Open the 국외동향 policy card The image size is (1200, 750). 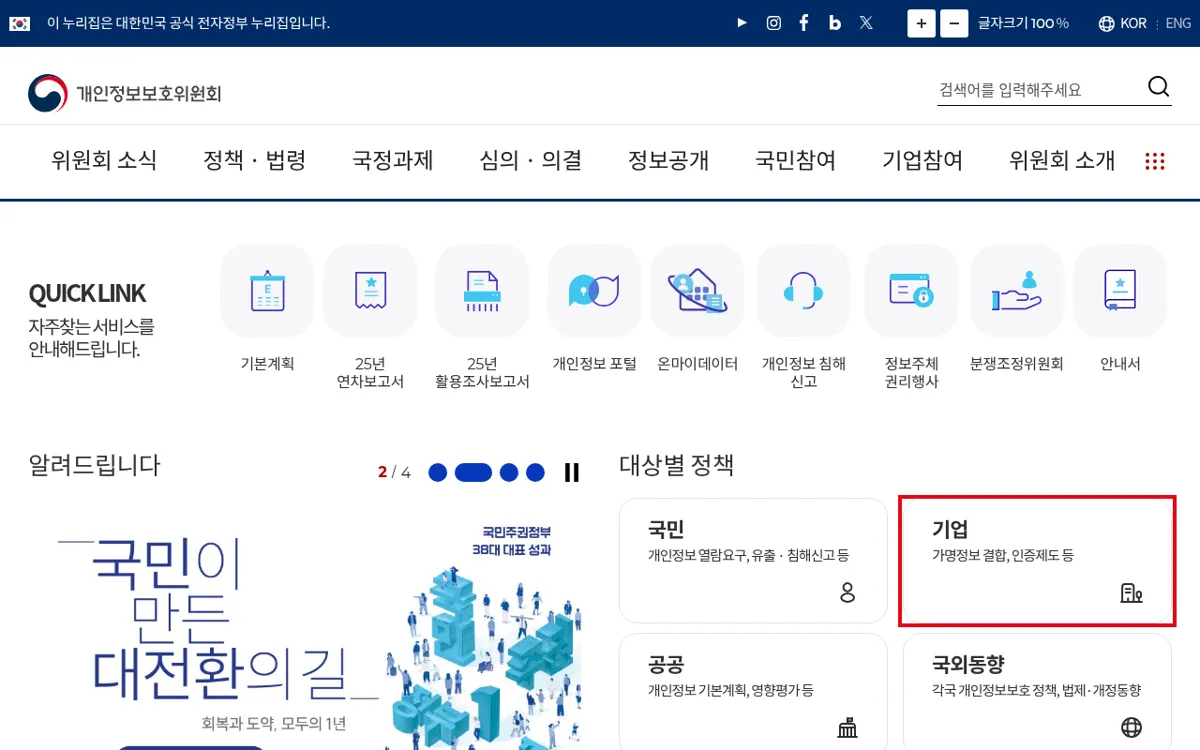tap(1037, 692)
